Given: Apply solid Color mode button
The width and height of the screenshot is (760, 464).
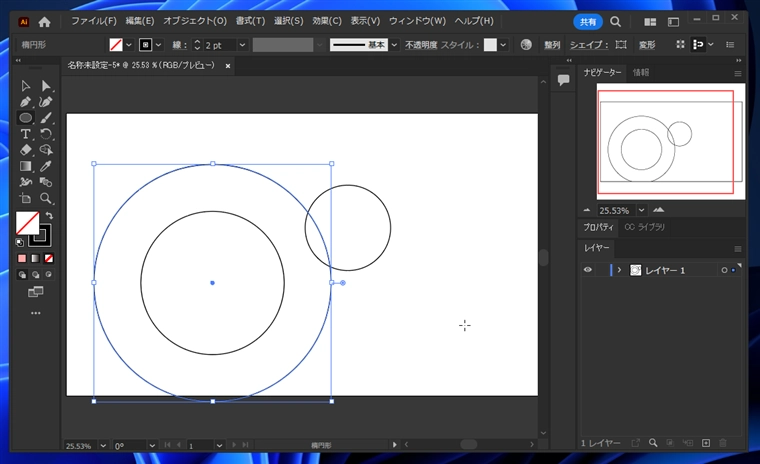Looking at the screenshot, I should point(22,258).
